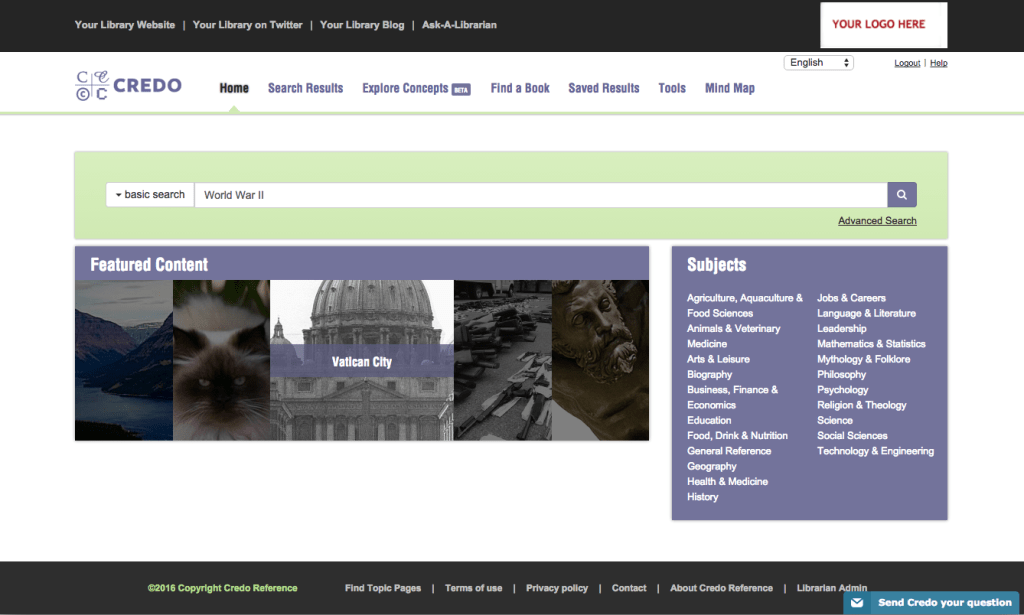Open the basic search type dropdown

[150, 195]
